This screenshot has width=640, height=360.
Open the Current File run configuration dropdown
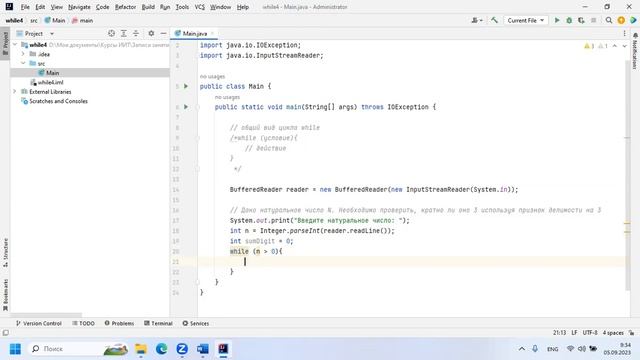pos(526,20)
